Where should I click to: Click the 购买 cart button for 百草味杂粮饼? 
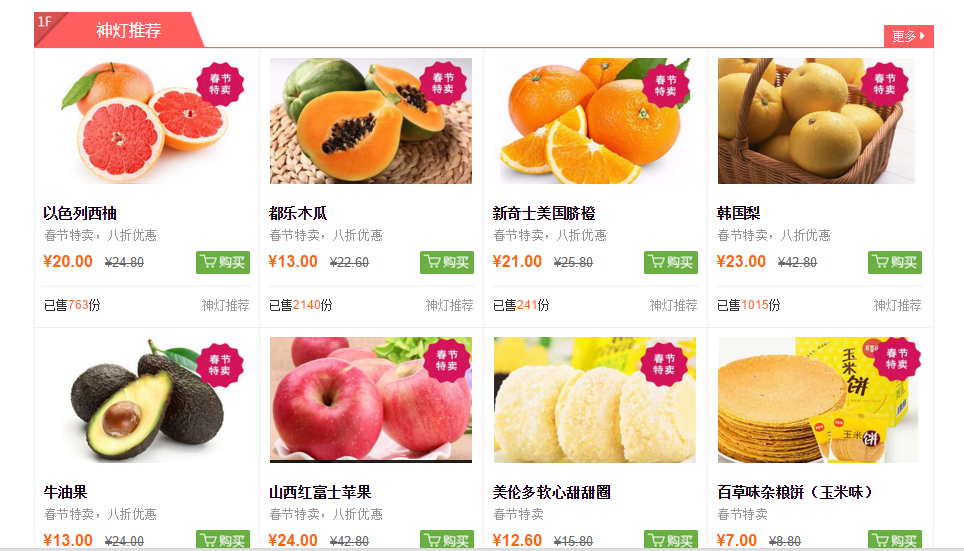[895, 539]
